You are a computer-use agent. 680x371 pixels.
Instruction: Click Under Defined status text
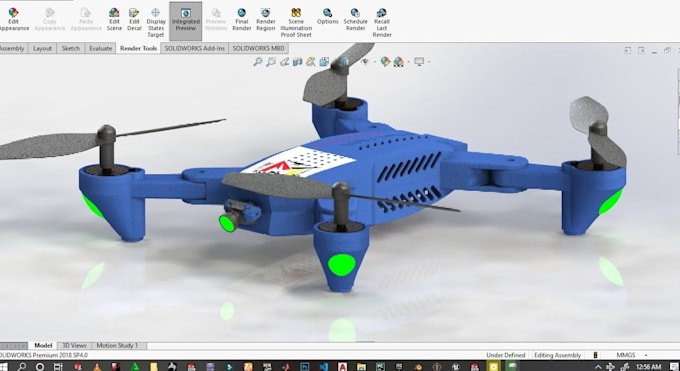click(506, 355)
